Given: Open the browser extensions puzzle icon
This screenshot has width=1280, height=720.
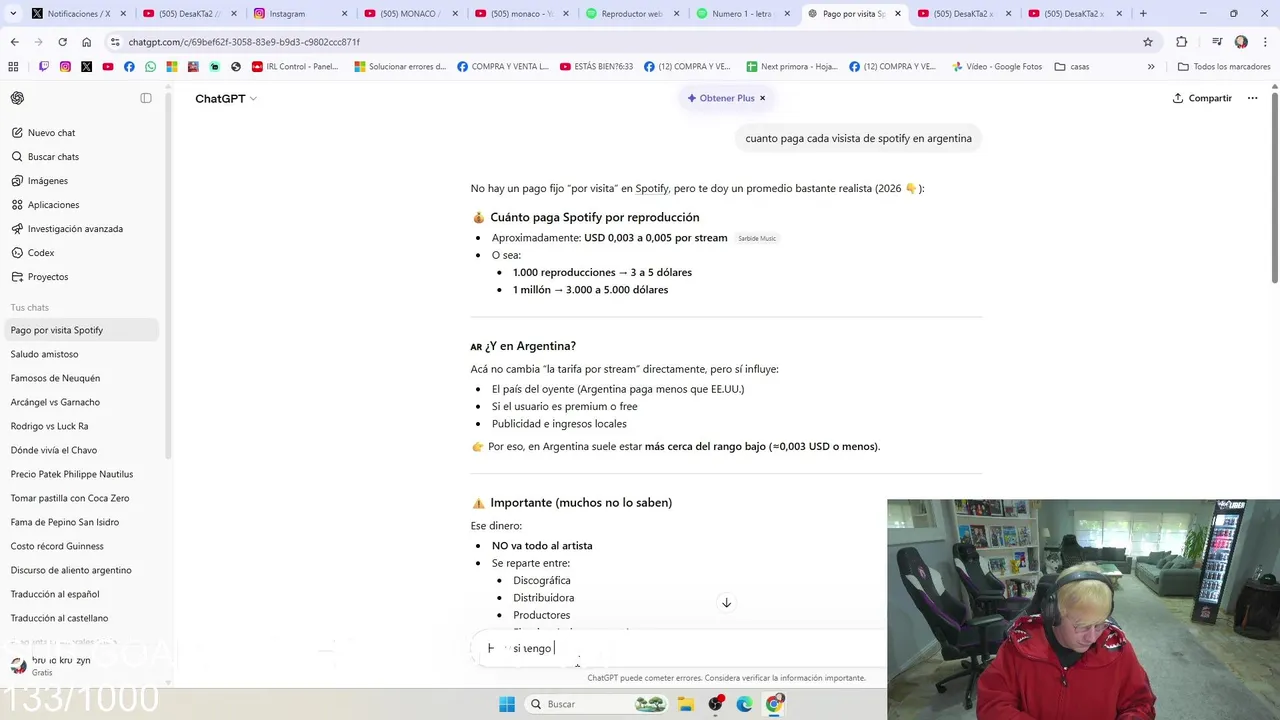Looking at the screenshot, I should pos(1182,42).
